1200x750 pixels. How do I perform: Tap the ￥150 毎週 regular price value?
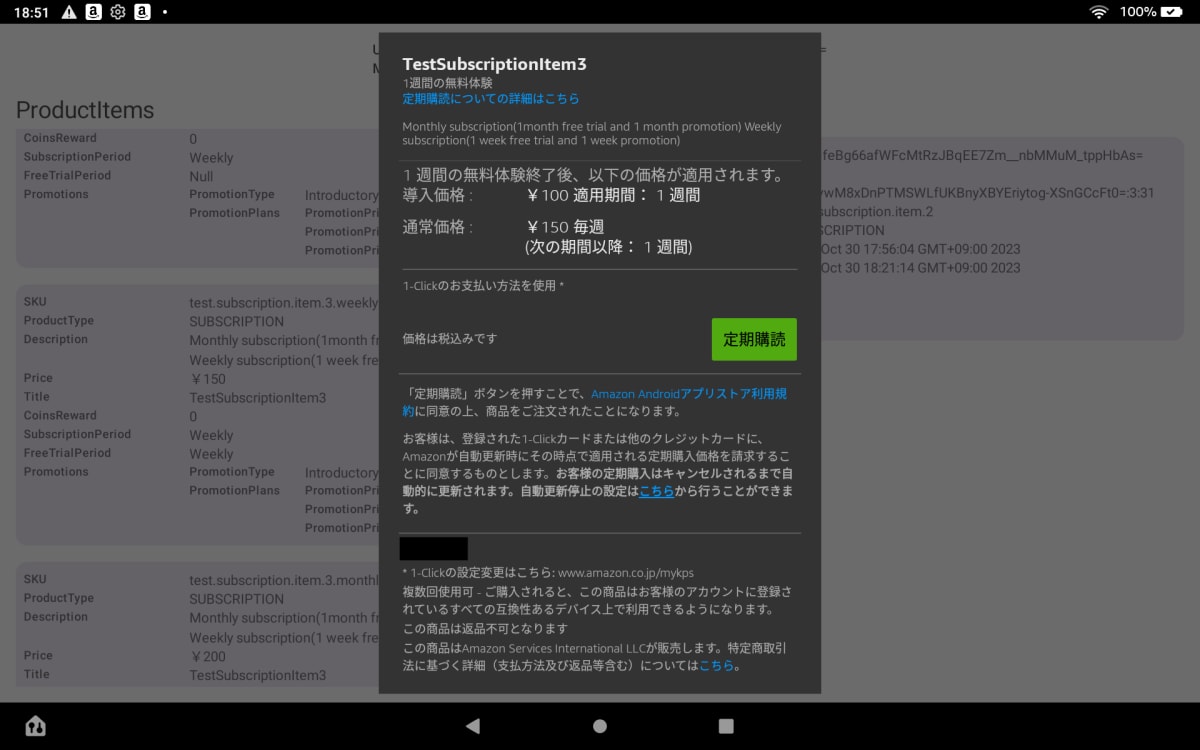(564, 227)
